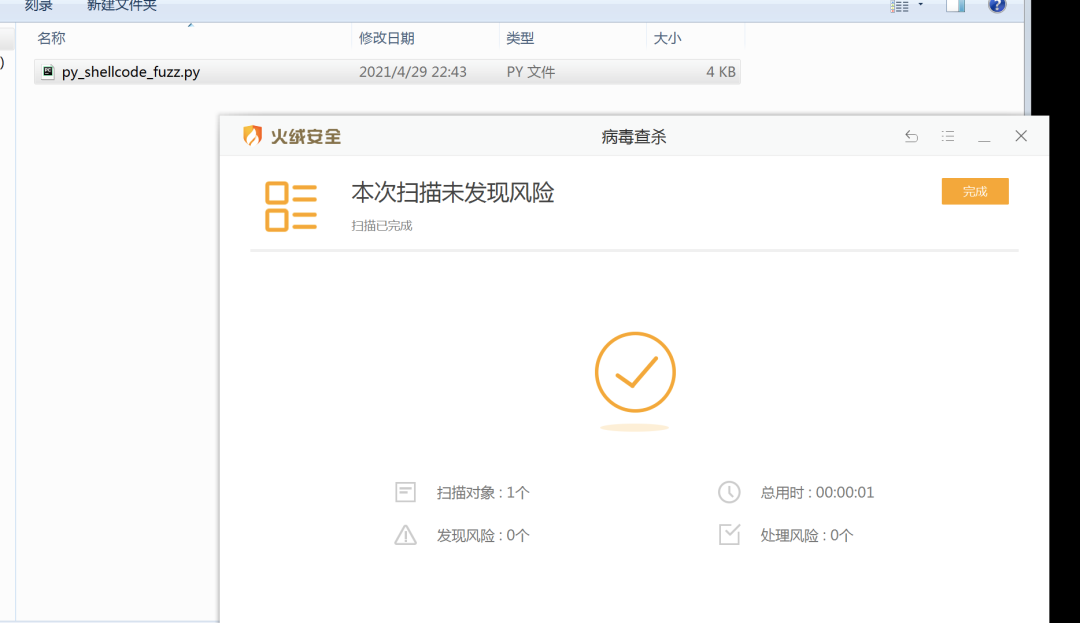
Task: Click the 2021/4/29 22:43 date cell
Action: coord(413,72)
